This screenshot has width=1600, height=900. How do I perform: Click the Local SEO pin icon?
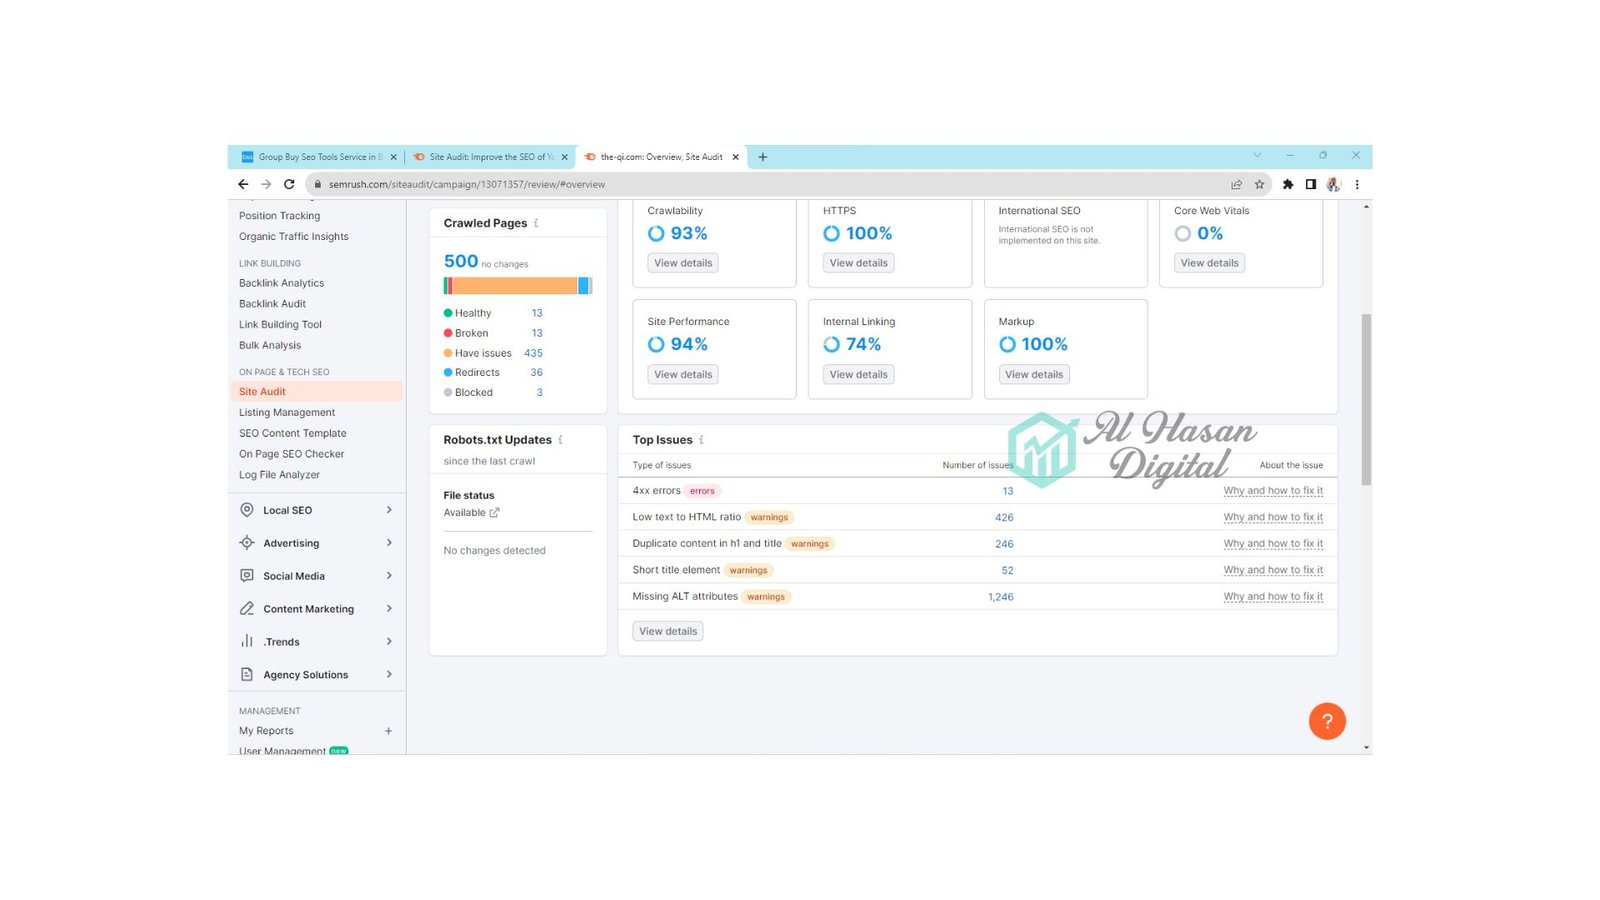coord(247,510)
